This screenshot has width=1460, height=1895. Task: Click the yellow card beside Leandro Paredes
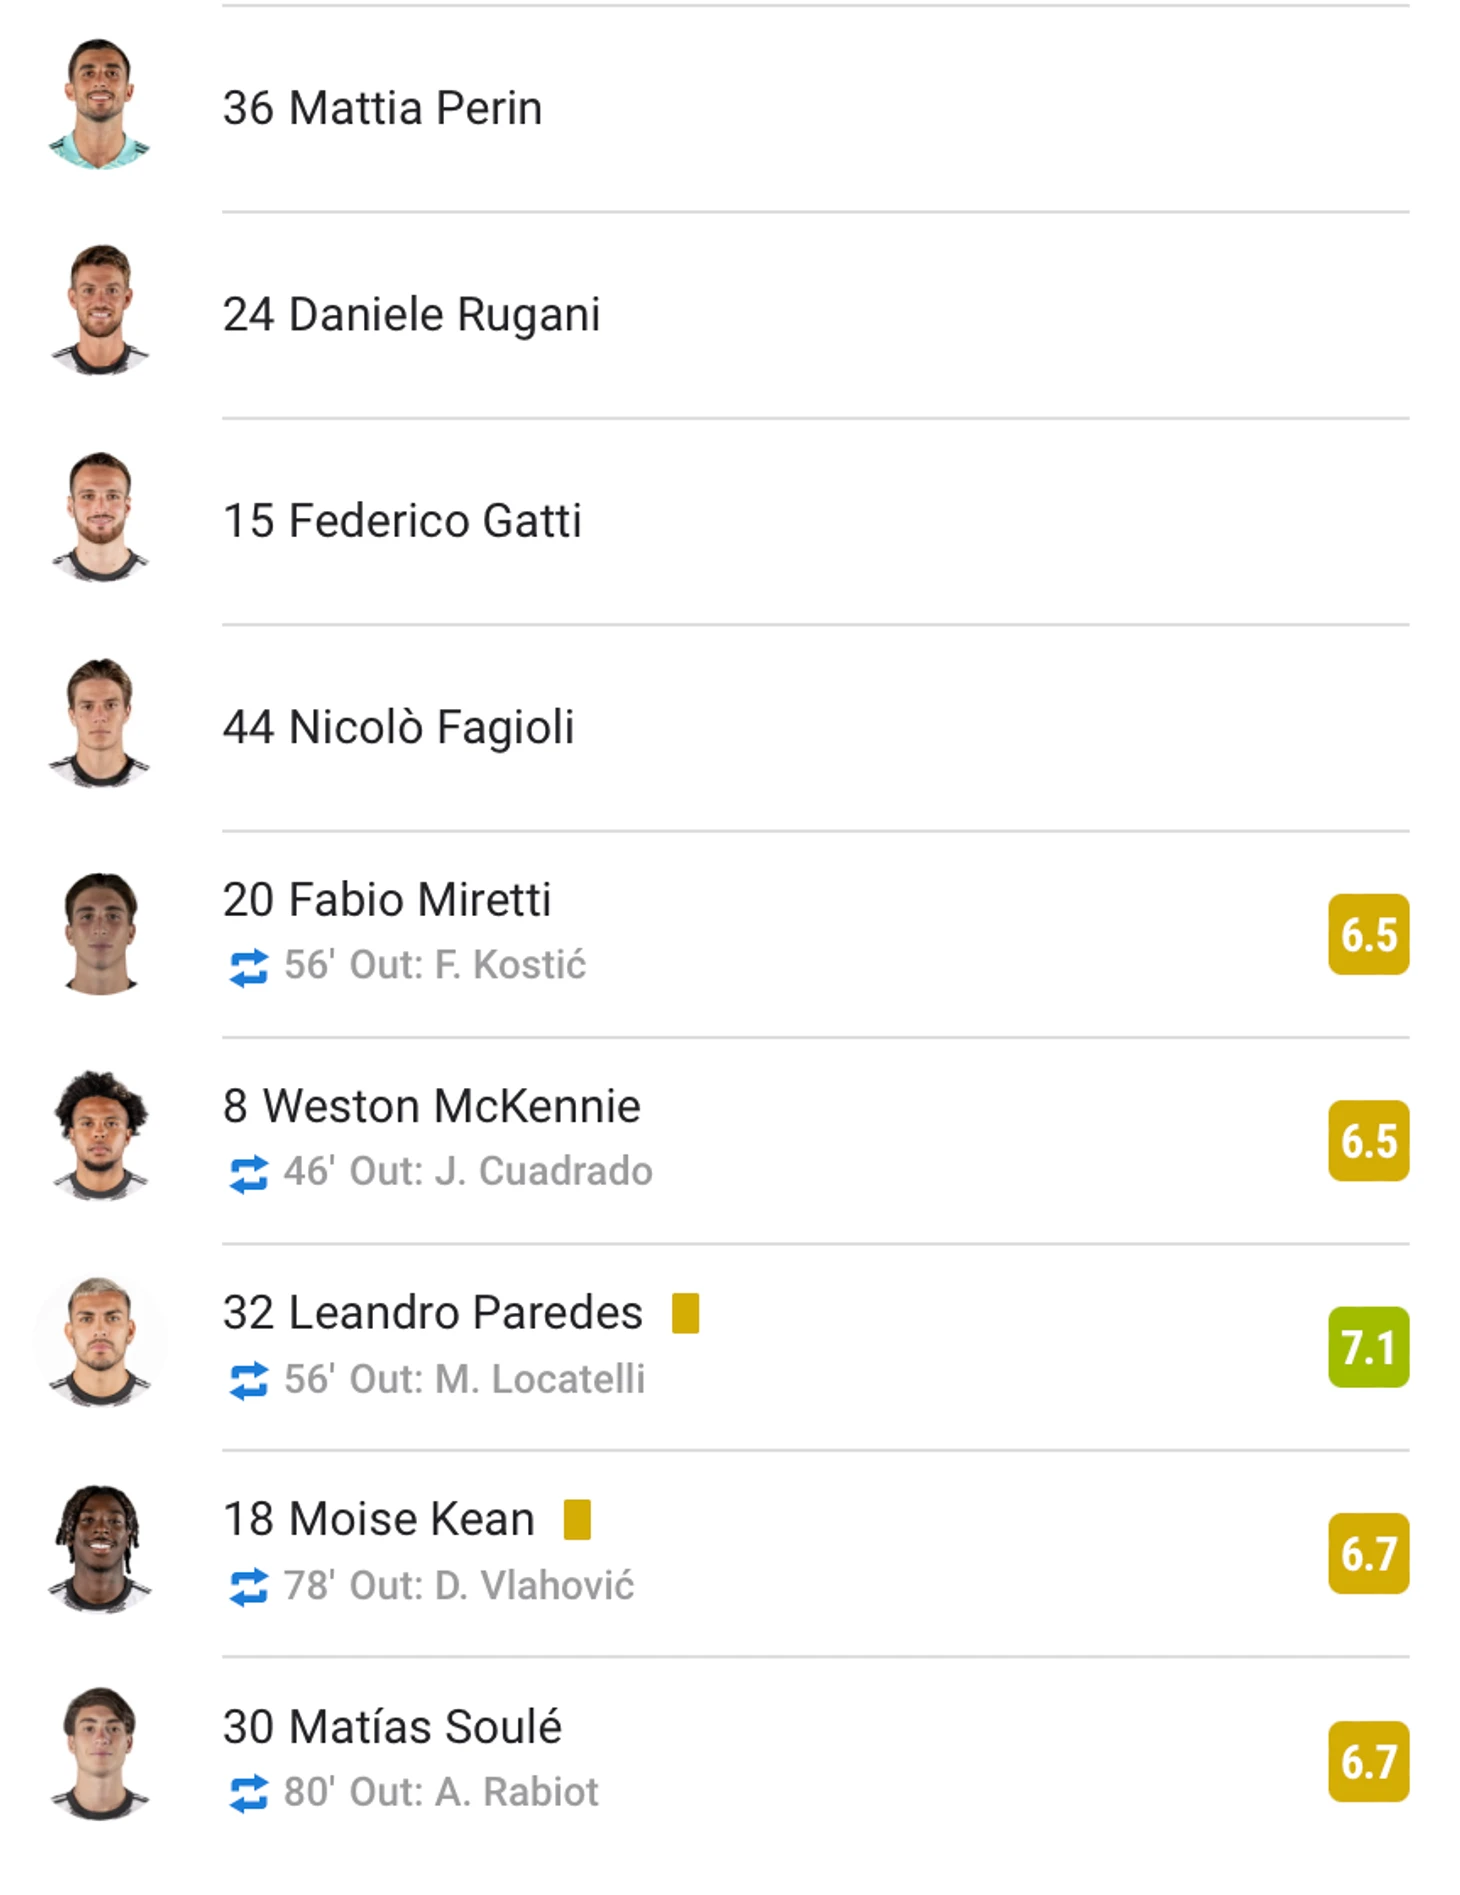(685, 1313)
